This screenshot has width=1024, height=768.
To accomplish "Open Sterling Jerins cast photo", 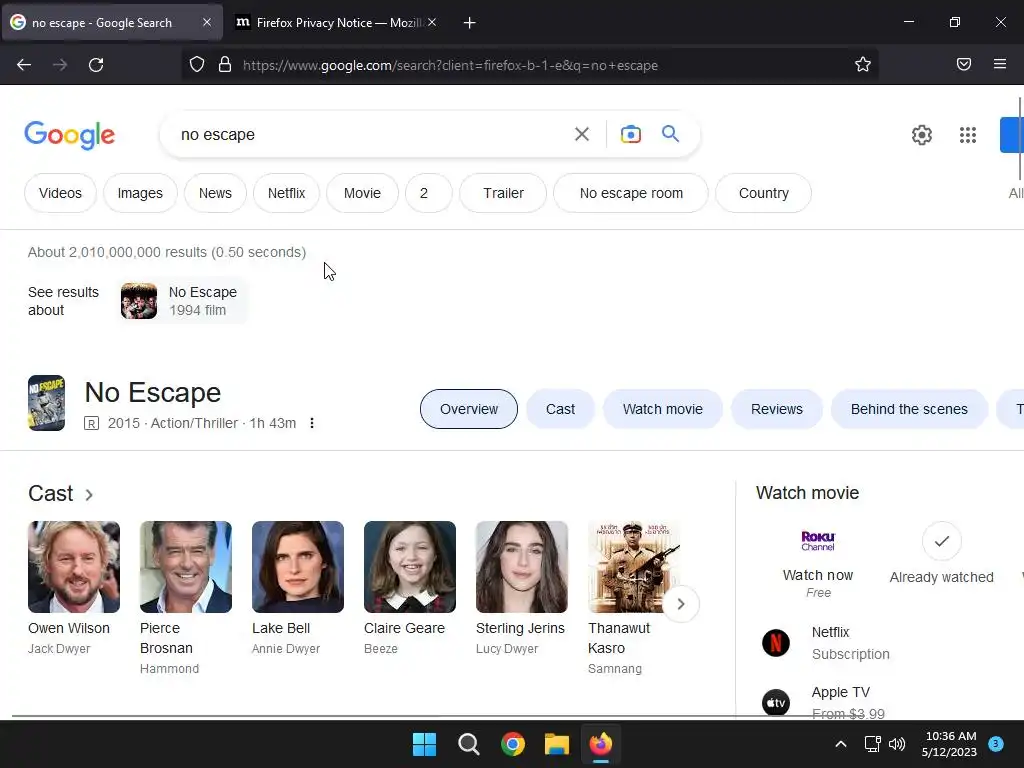I will pyautogui.click(x=522, y=567).
